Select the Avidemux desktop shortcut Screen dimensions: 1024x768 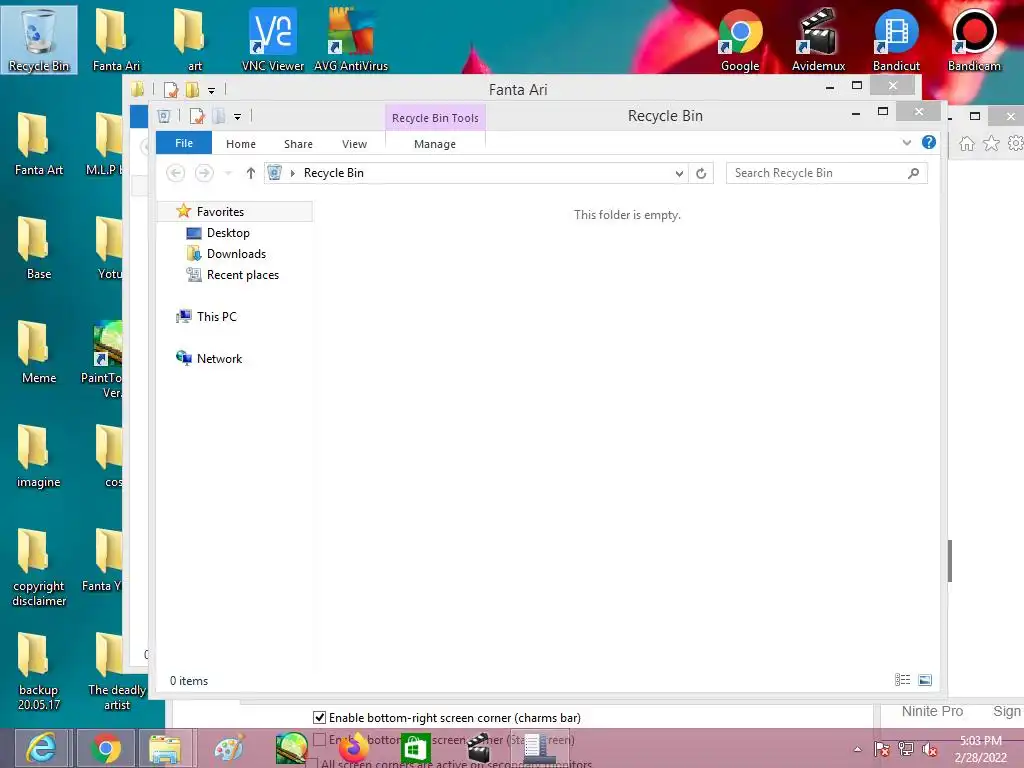coord(818,39)
